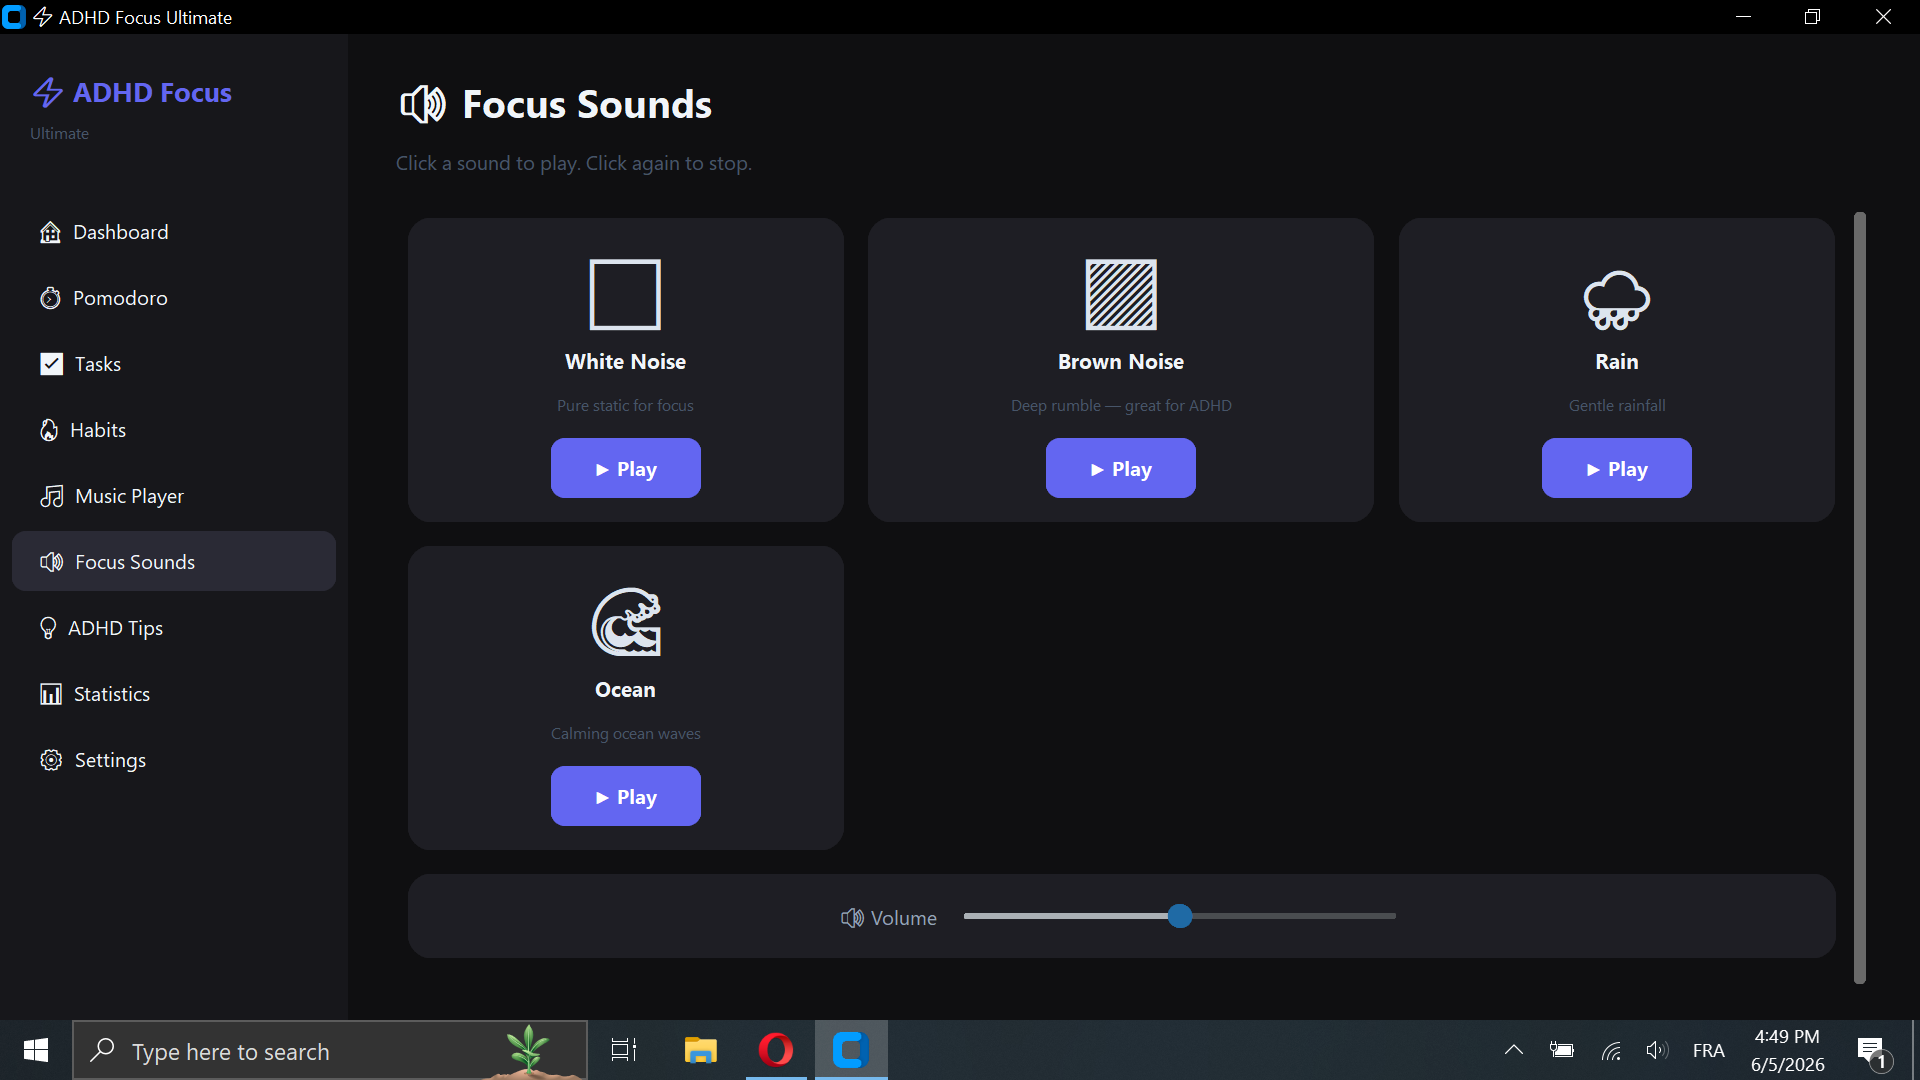Click the Volume slider handle
Viewport: 1920px width, 1080px height.
[x=1180, y=916]
